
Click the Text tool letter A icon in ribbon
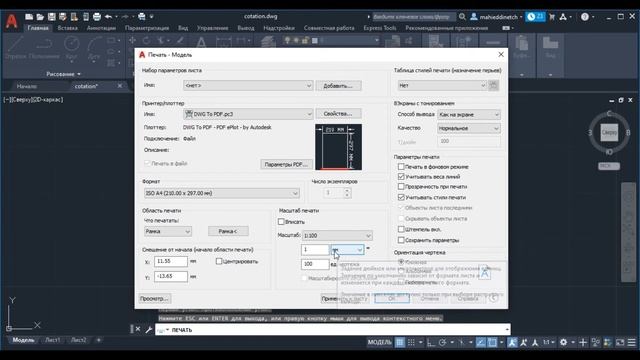click(201, 42)
